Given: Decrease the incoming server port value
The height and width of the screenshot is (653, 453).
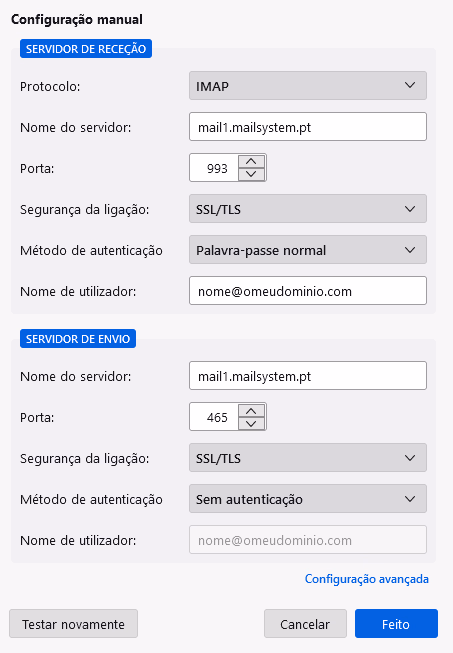Looking at the screenshot, I should coord(251,174).
